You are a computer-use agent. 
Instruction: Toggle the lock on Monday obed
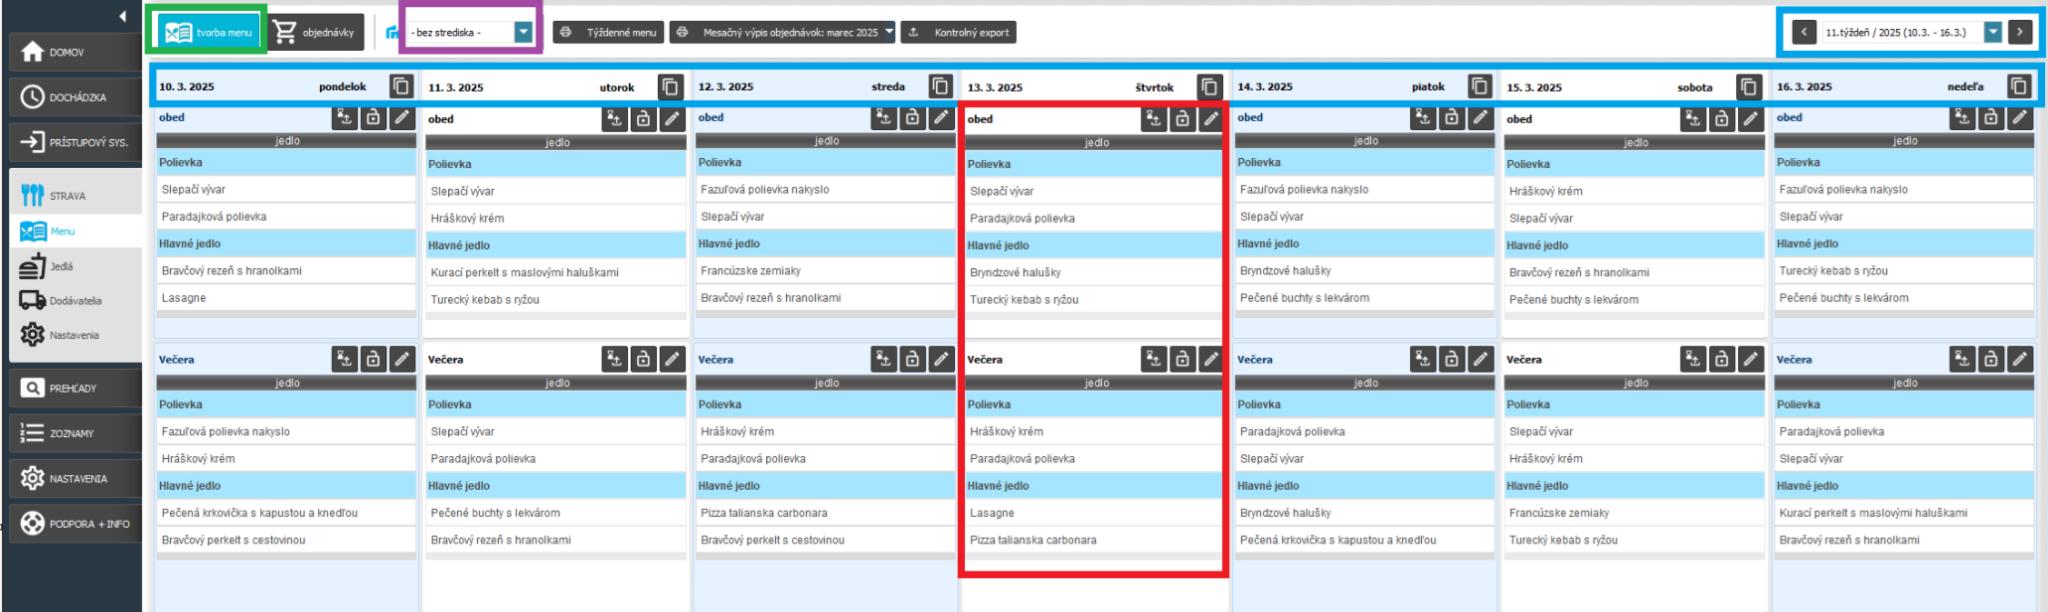point(373,118)
